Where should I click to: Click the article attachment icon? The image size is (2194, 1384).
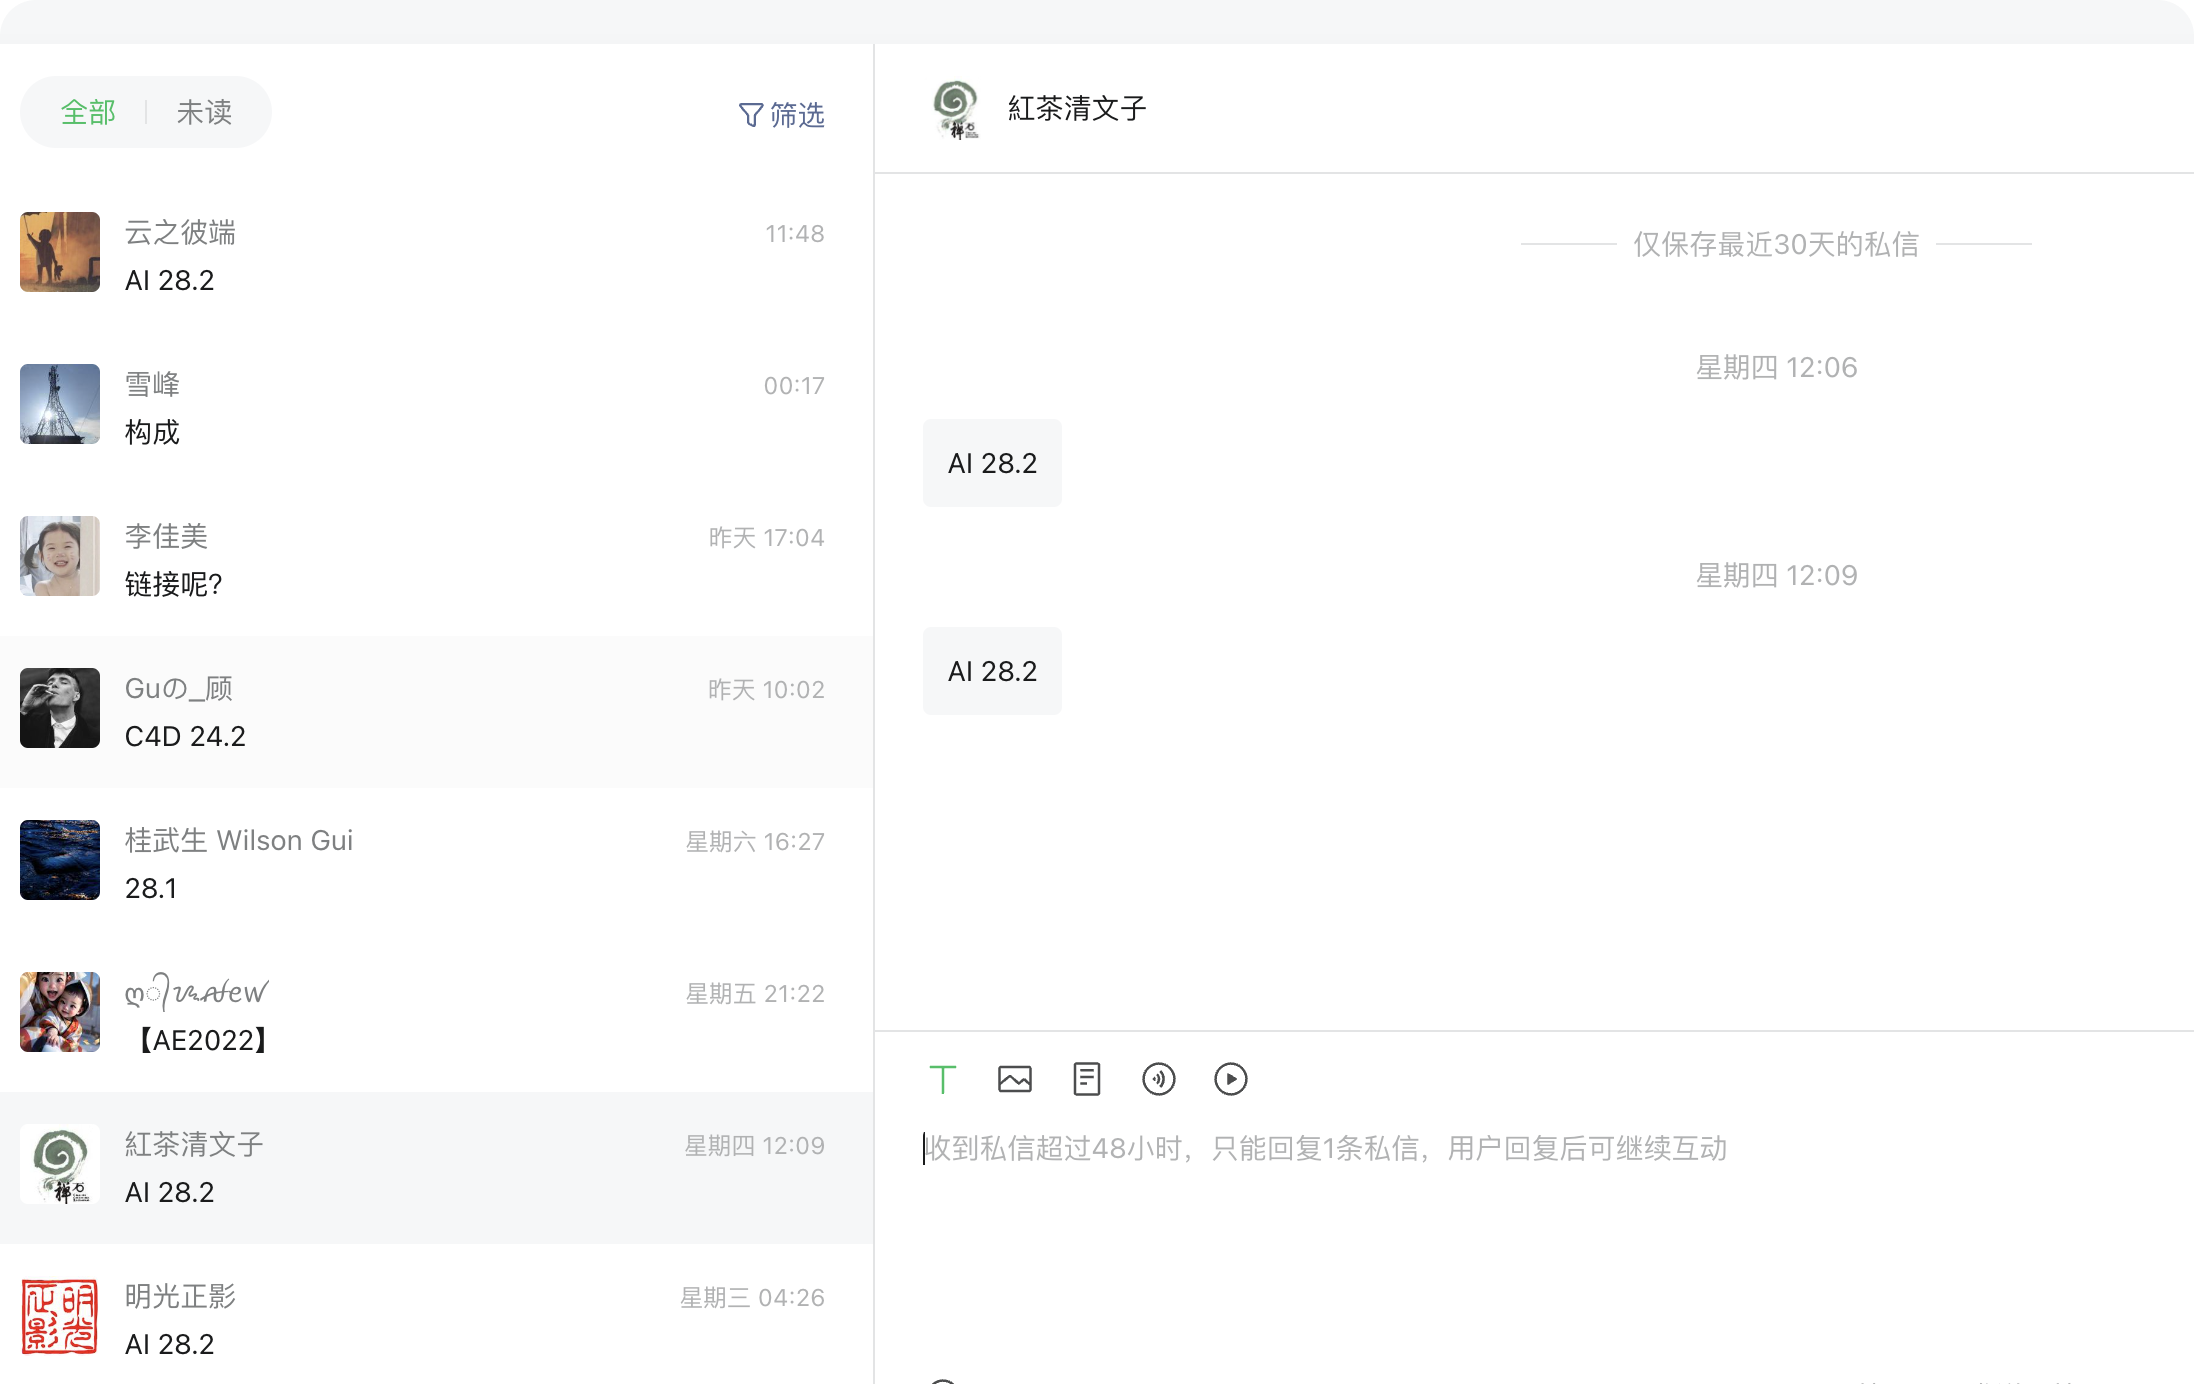(1086, 1079)
